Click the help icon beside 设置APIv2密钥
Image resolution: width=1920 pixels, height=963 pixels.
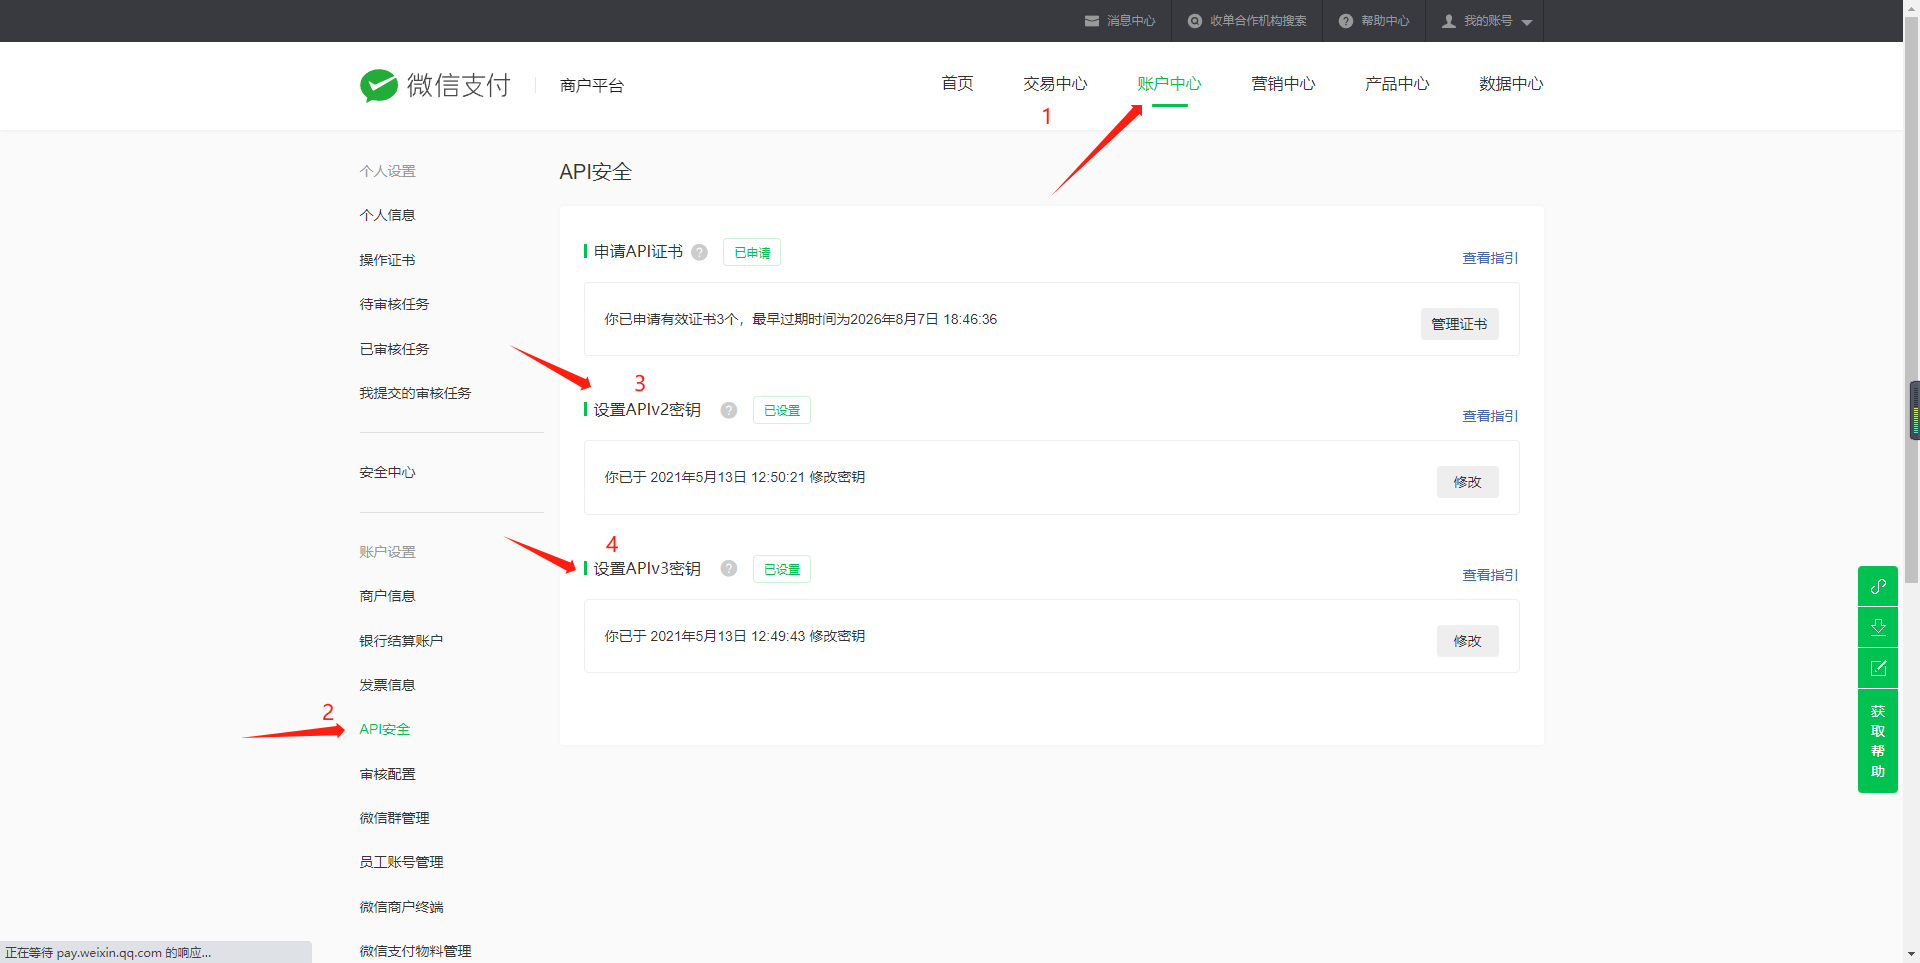tap(729, 410)
